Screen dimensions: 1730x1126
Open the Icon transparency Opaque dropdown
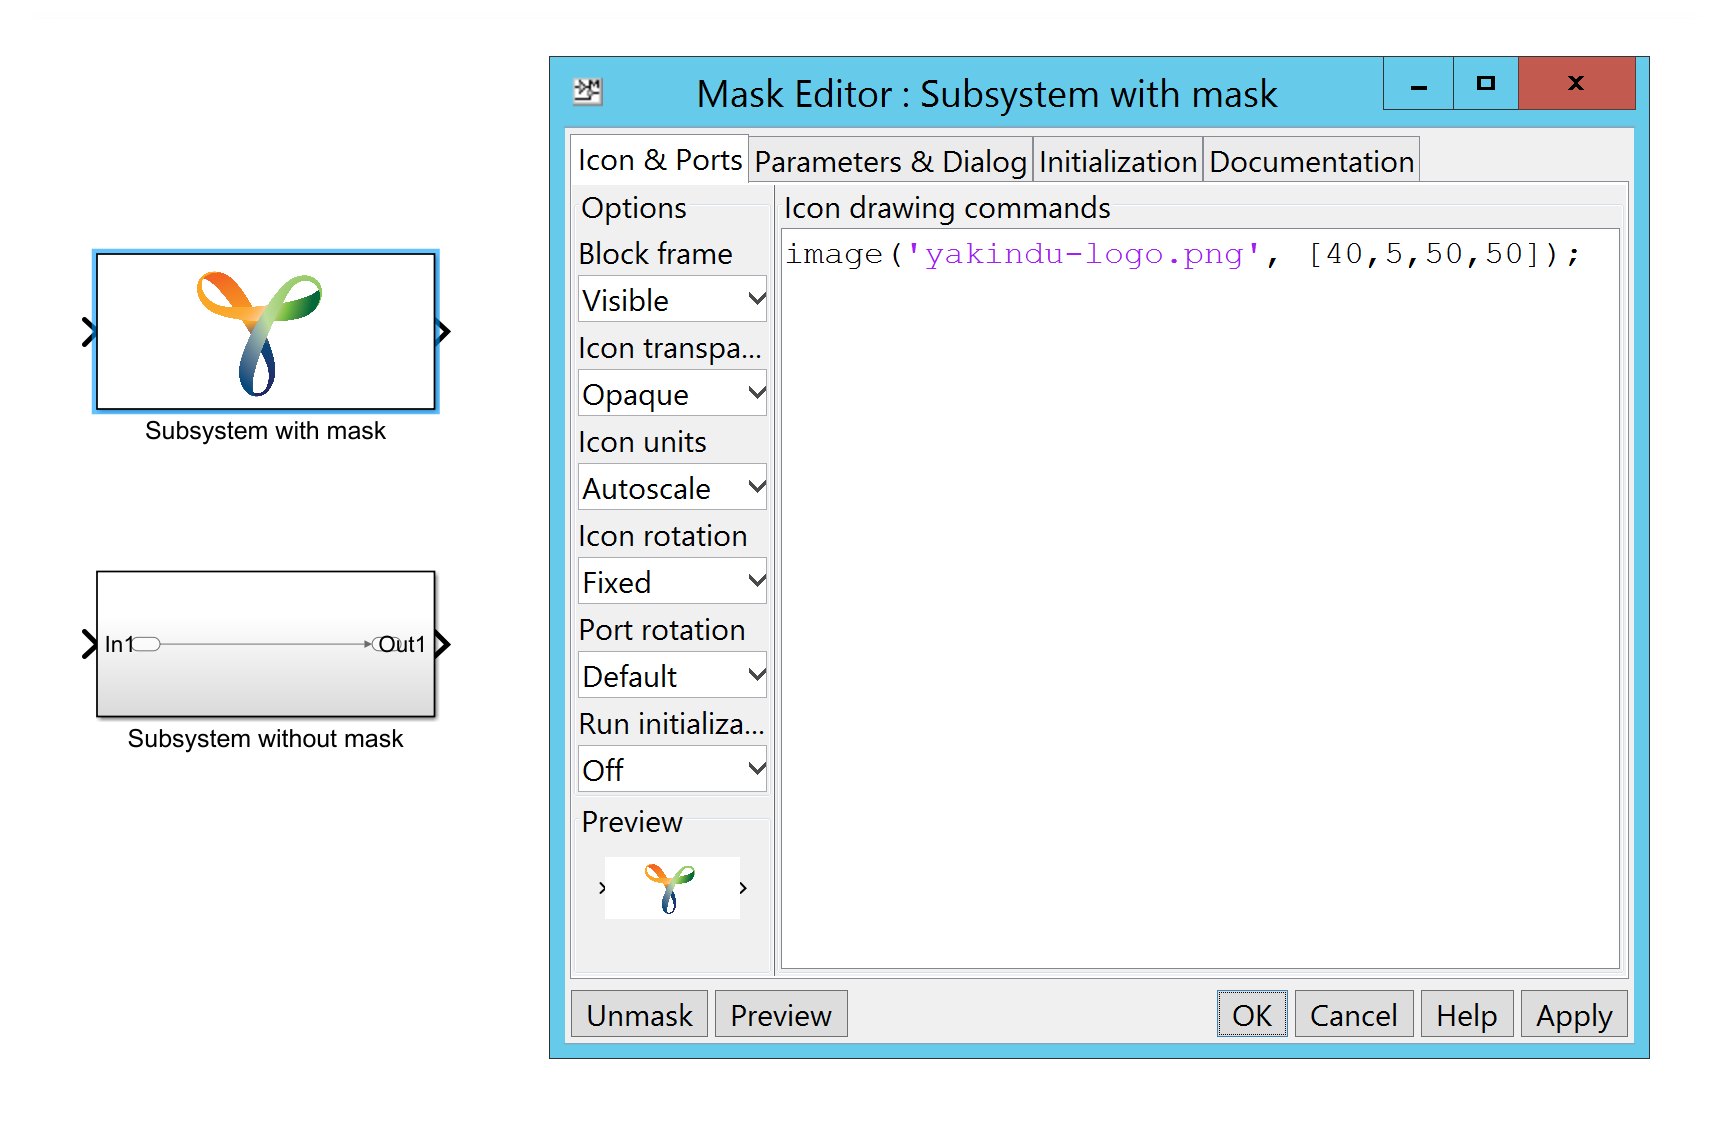672,393
